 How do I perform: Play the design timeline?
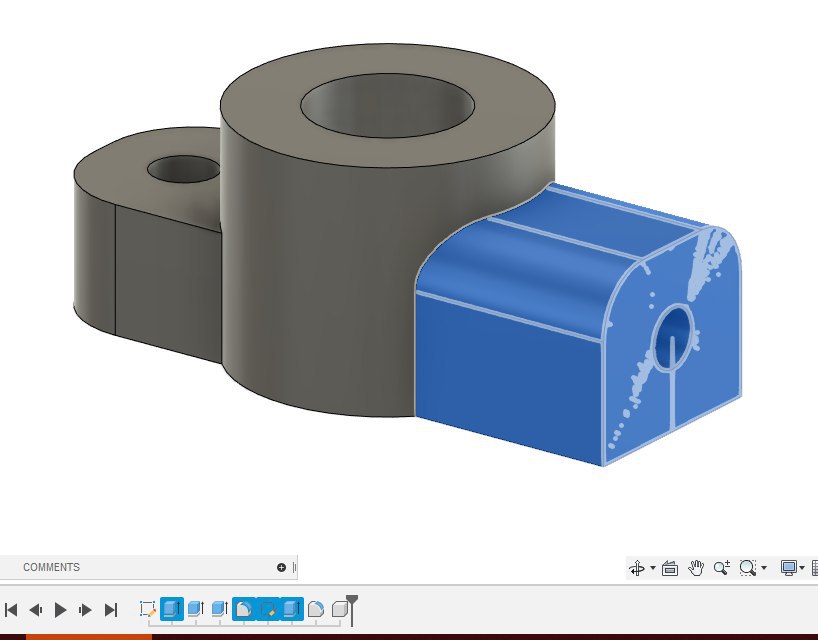(x=60, y=610)
